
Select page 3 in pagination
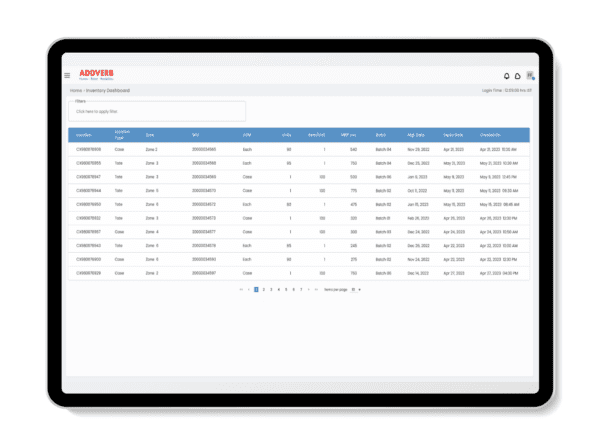271,289
